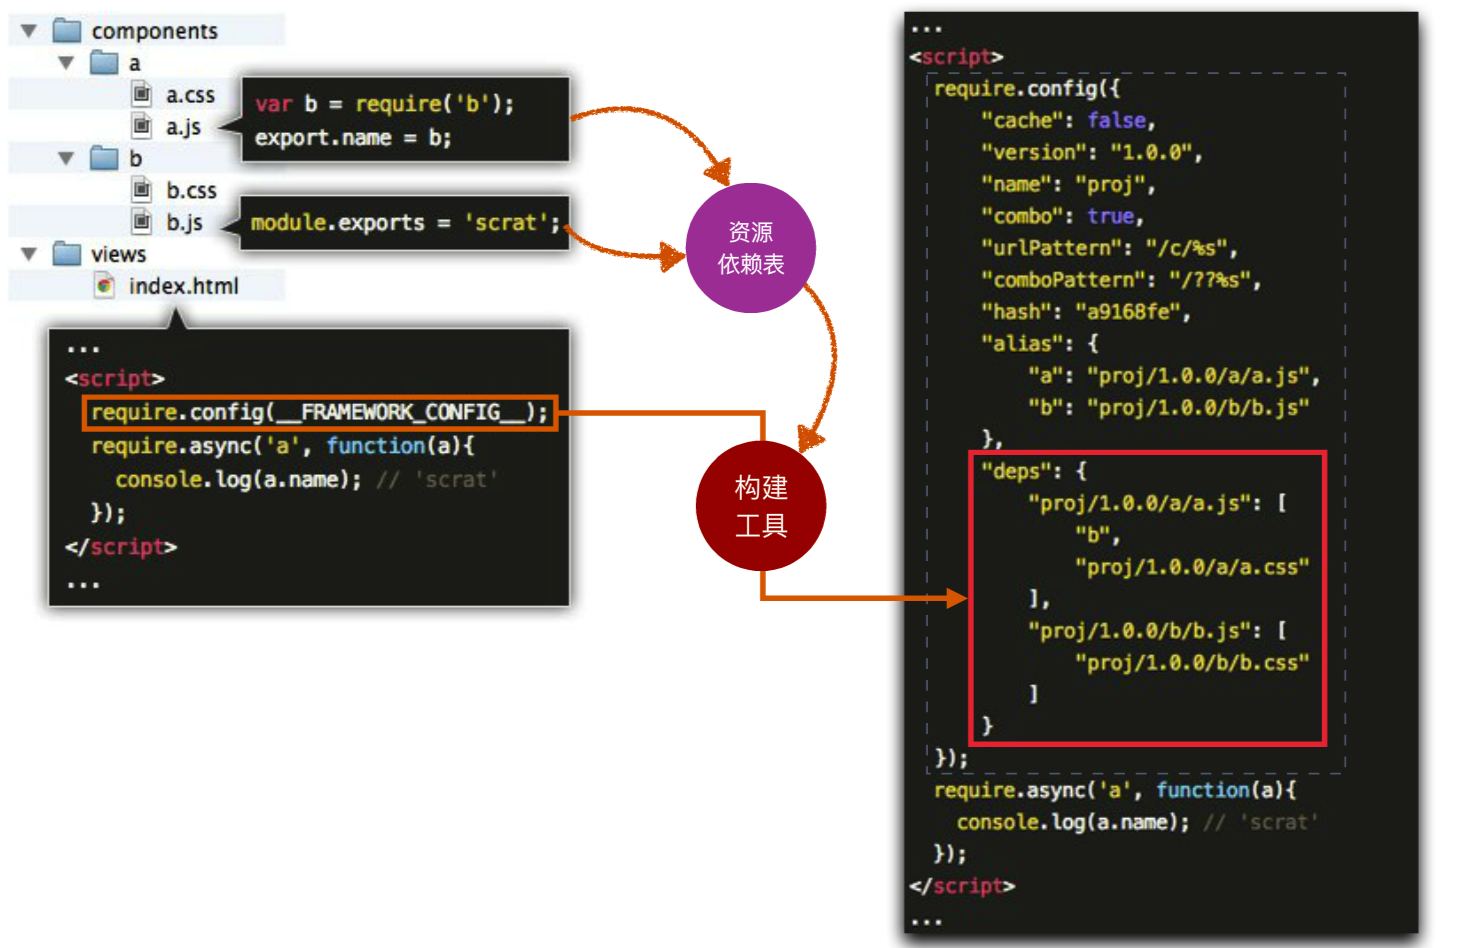Click the b.css file icon
The height and width of the screenshot is (948, 1464).
tap(142, 189)
